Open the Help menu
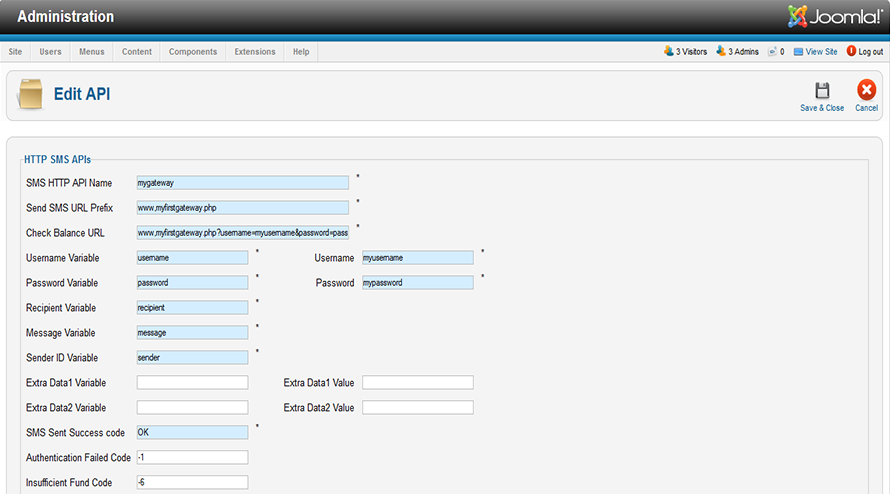890x494 pixels. pyautogui.click(x=301, y=52)
